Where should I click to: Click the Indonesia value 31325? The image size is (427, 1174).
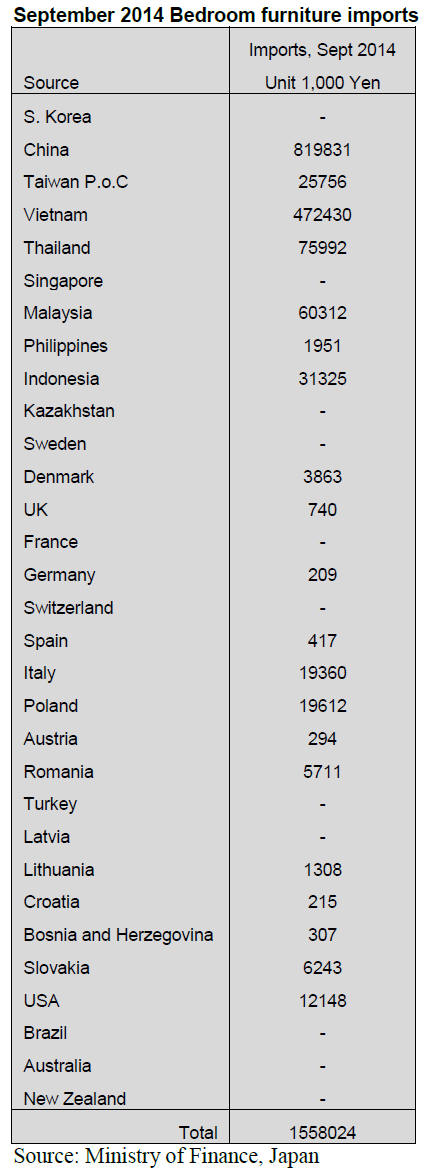[322, 379]
